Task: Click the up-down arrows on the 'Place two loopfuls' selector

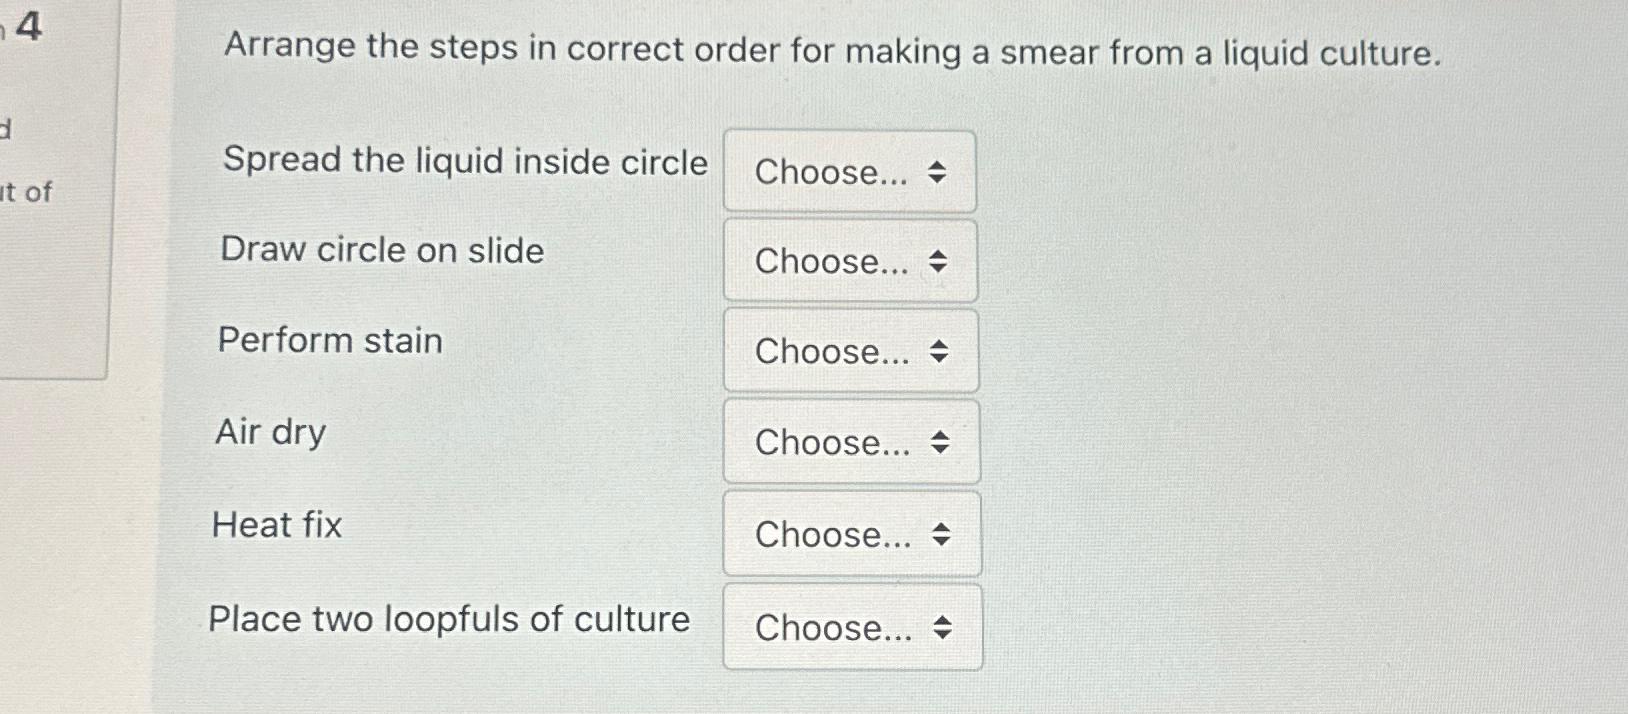Action: [x=942, y=628]
